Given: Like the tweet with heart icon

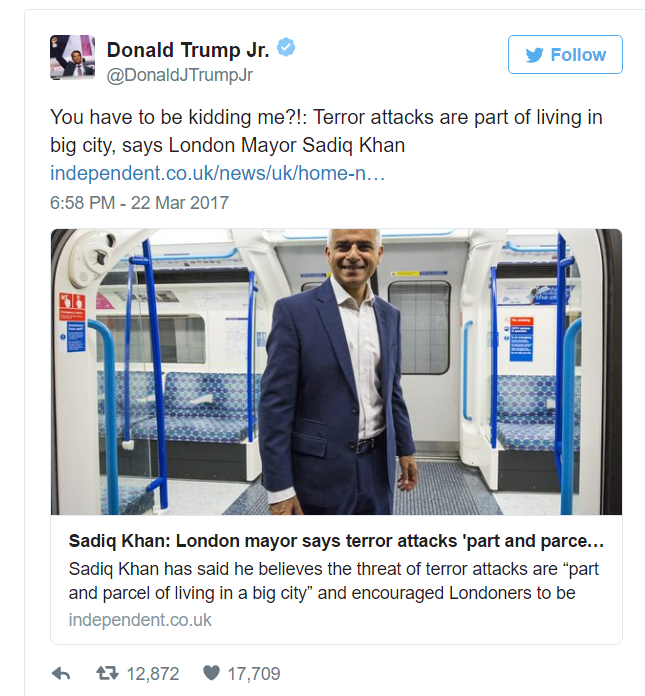Looking at the screenshot, I should tap(211, 673).
